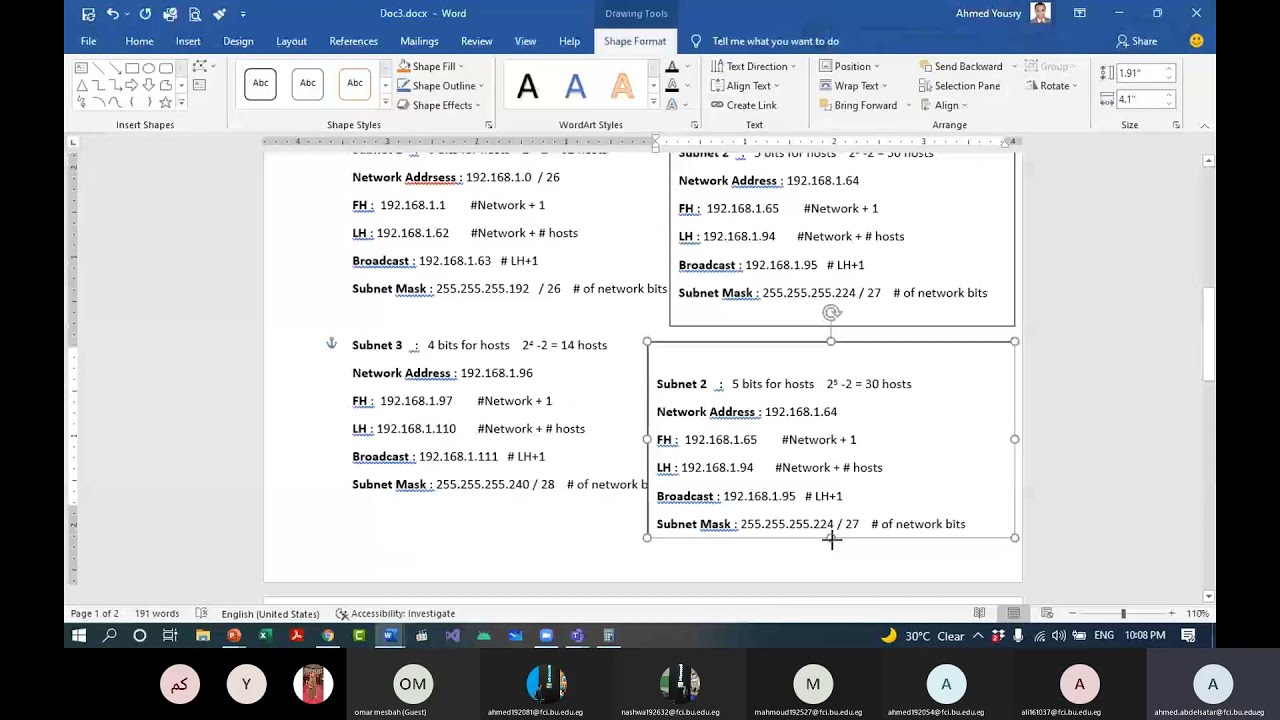The image size is (1280, 720).
Task: Select the Right Arrow shape in the shapes gallery
Action: click(132, 85)
